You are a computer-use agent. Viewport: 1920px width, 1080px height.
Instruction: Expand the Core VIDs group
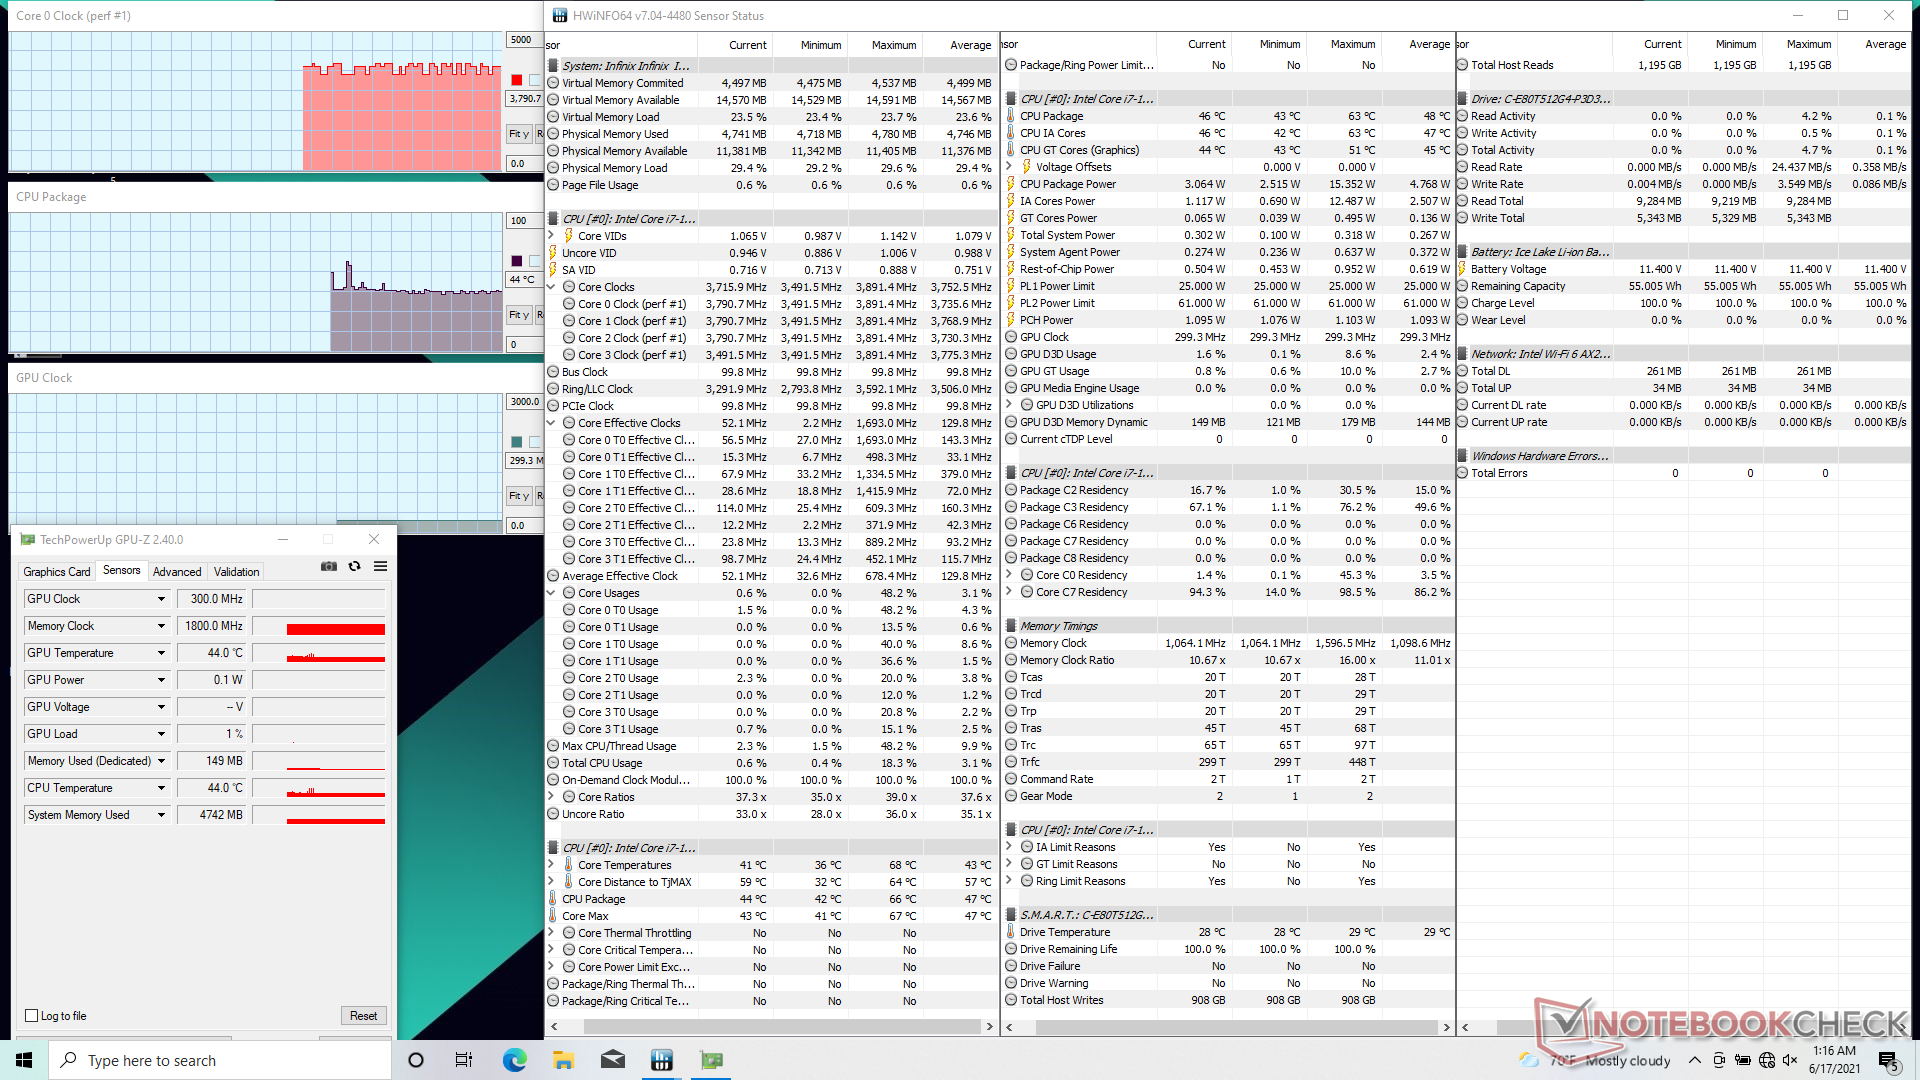[x=551, y=236]
